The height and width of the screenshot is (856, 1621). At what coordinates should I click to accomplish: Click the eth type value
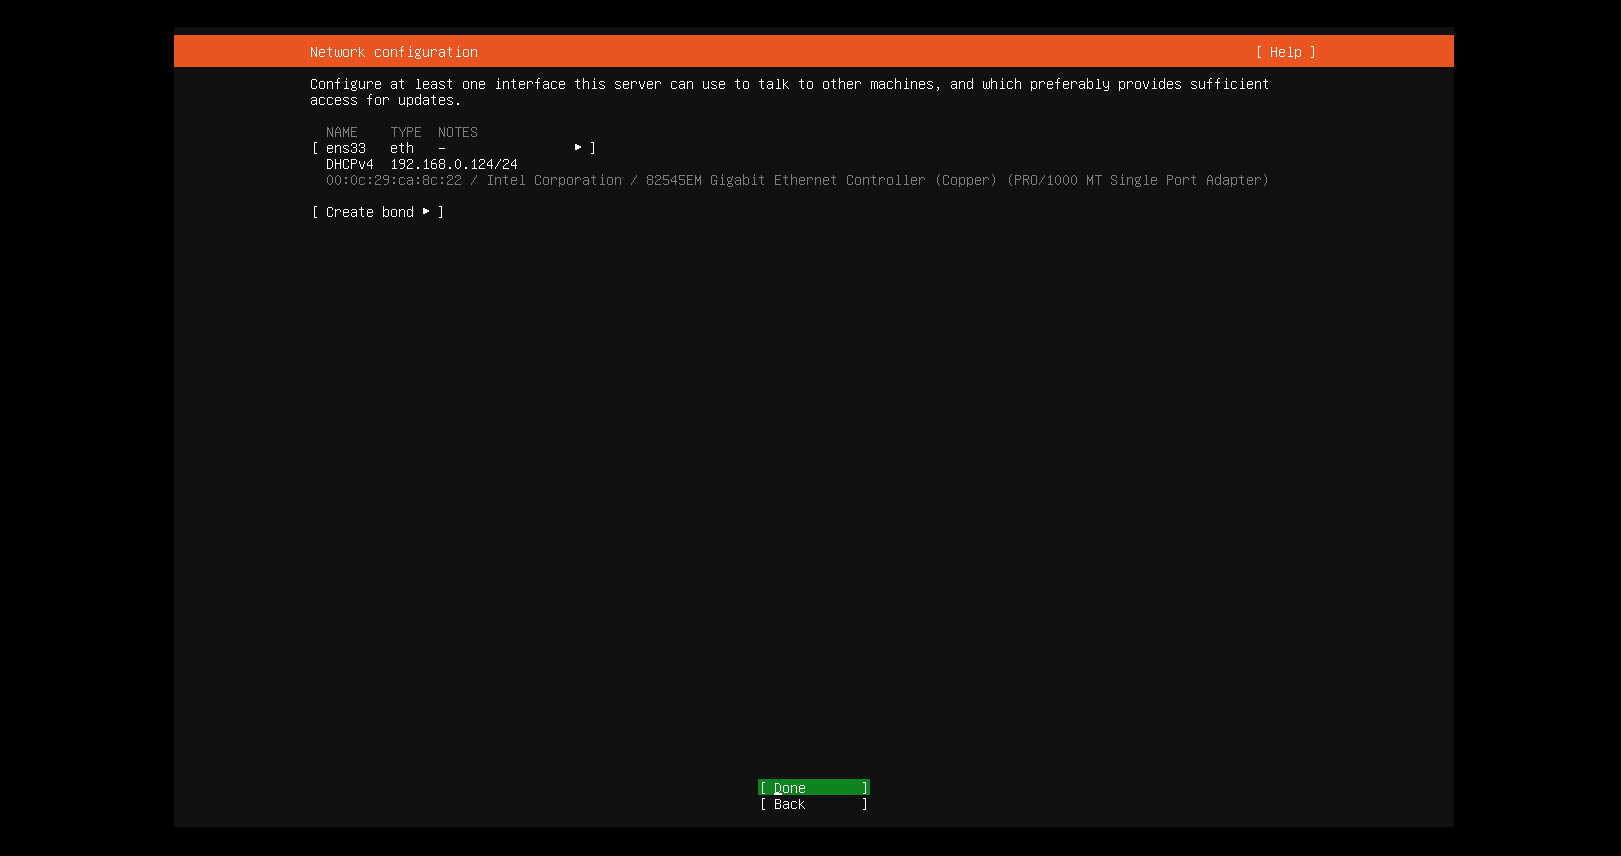click(401, 148)
